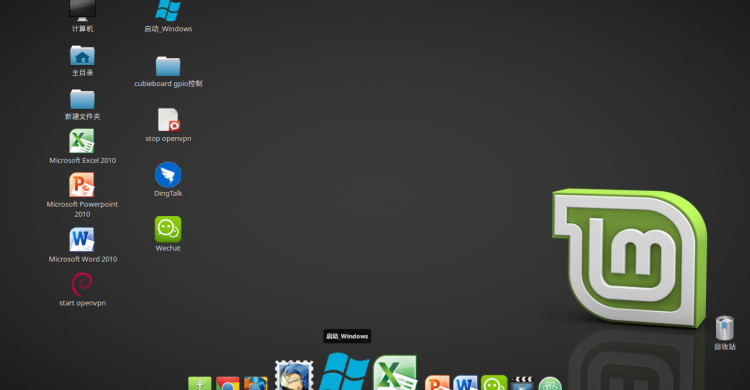Open Excel from the dock

(395, 372)
